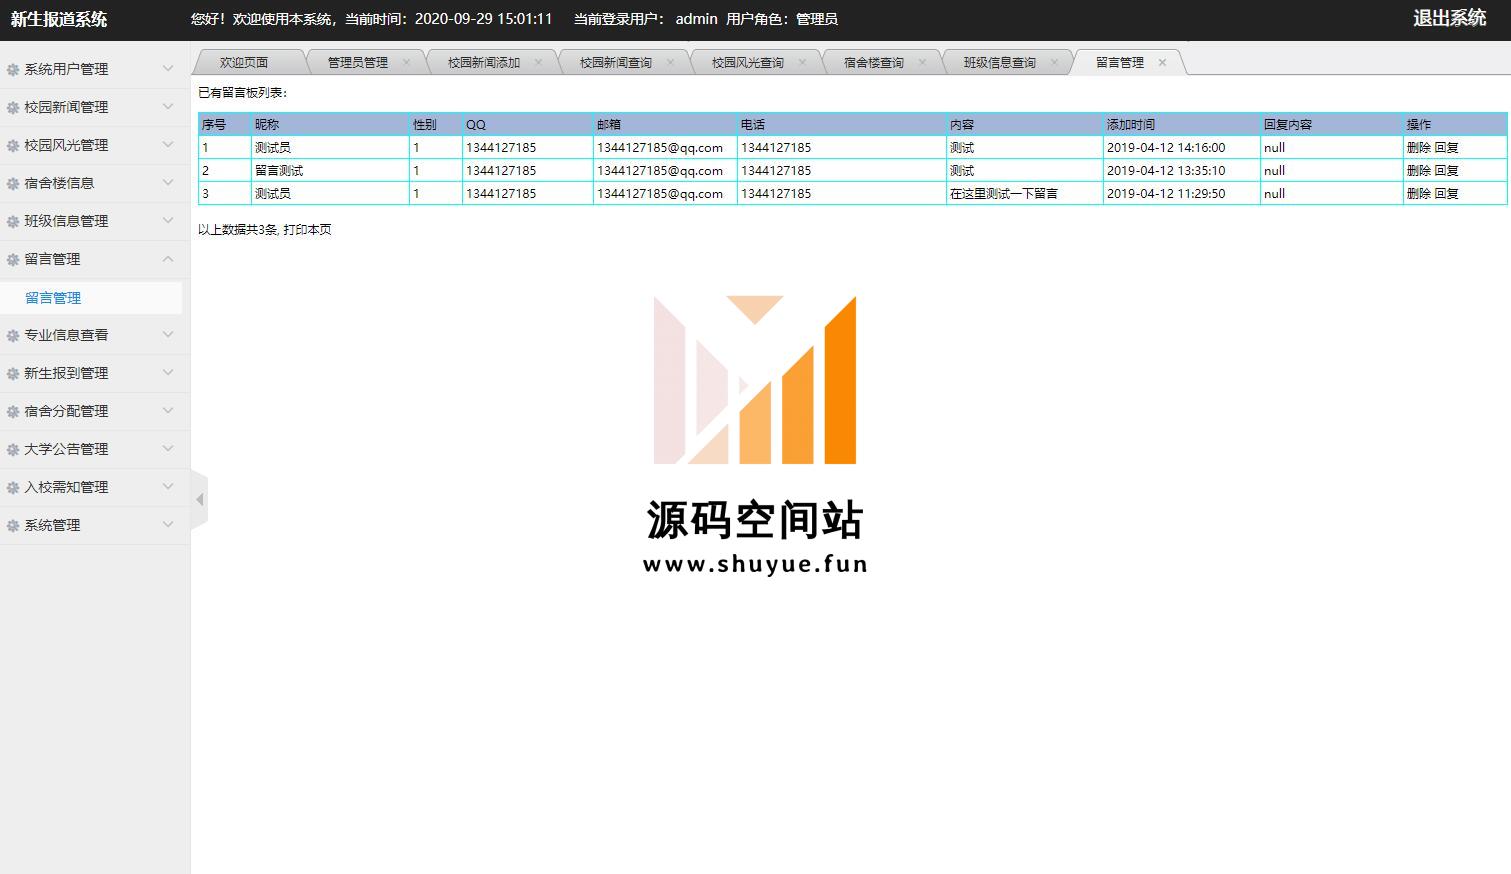Expand 大学公告管理 chevron
Viewport: 1511px width, 874px height.
pyautogui.click(x=168, y=448)
